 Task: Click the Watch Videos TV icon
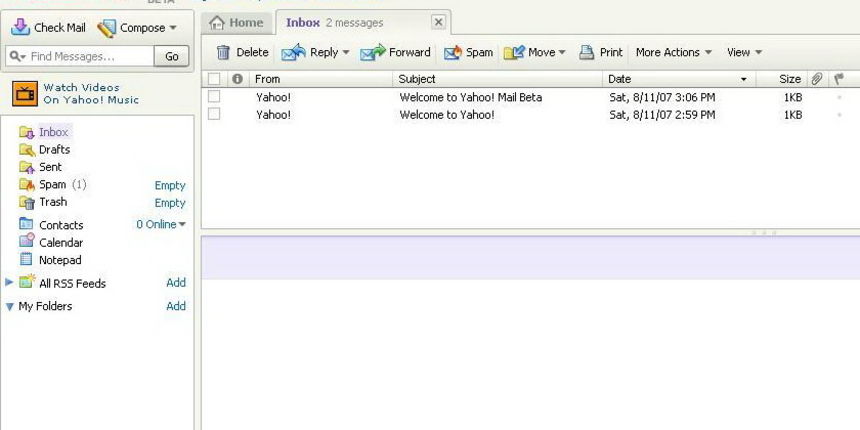(x=25, y=94)
